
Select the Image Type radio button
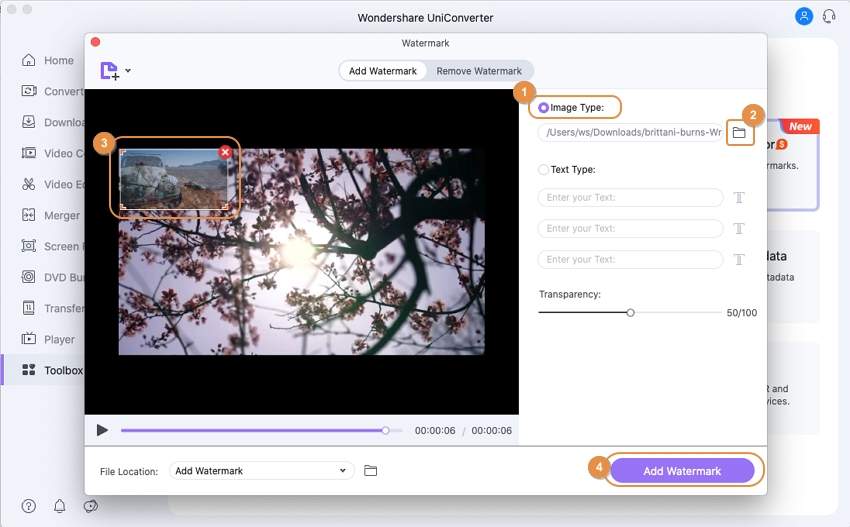click(544, 107)
